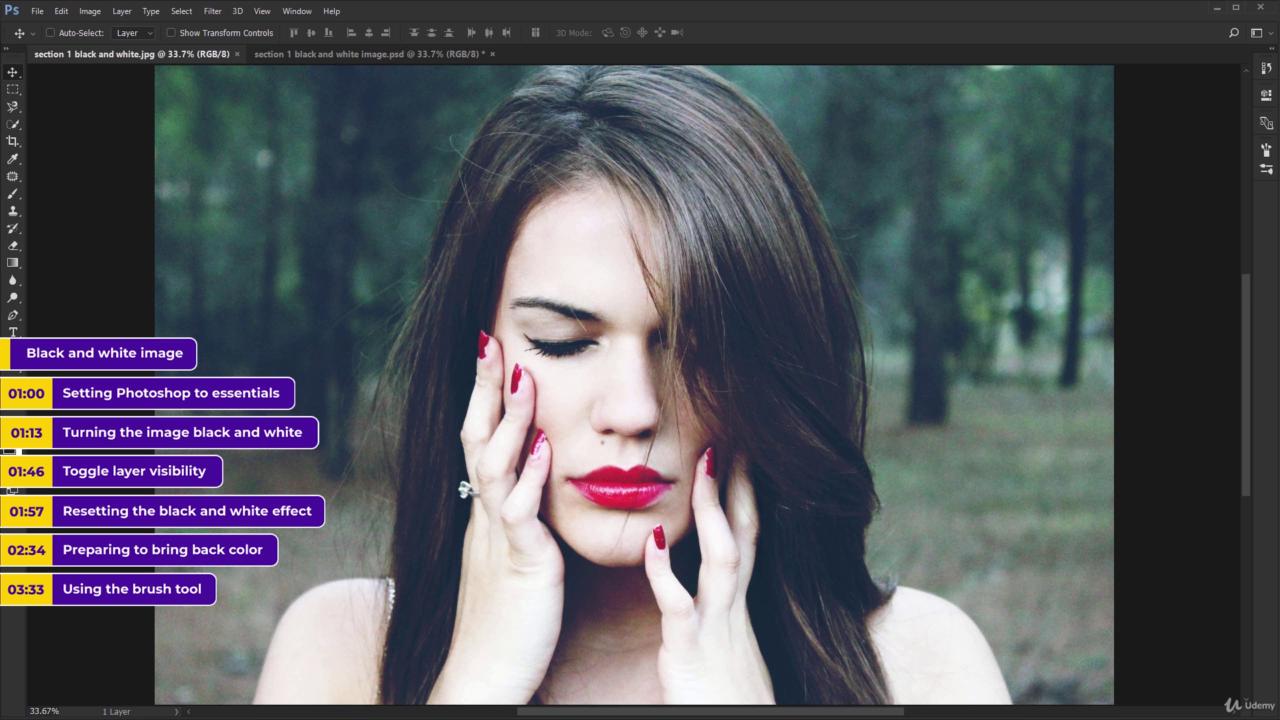
Task: Select the Brush tool in toolbar
Action: pos(13,193)
